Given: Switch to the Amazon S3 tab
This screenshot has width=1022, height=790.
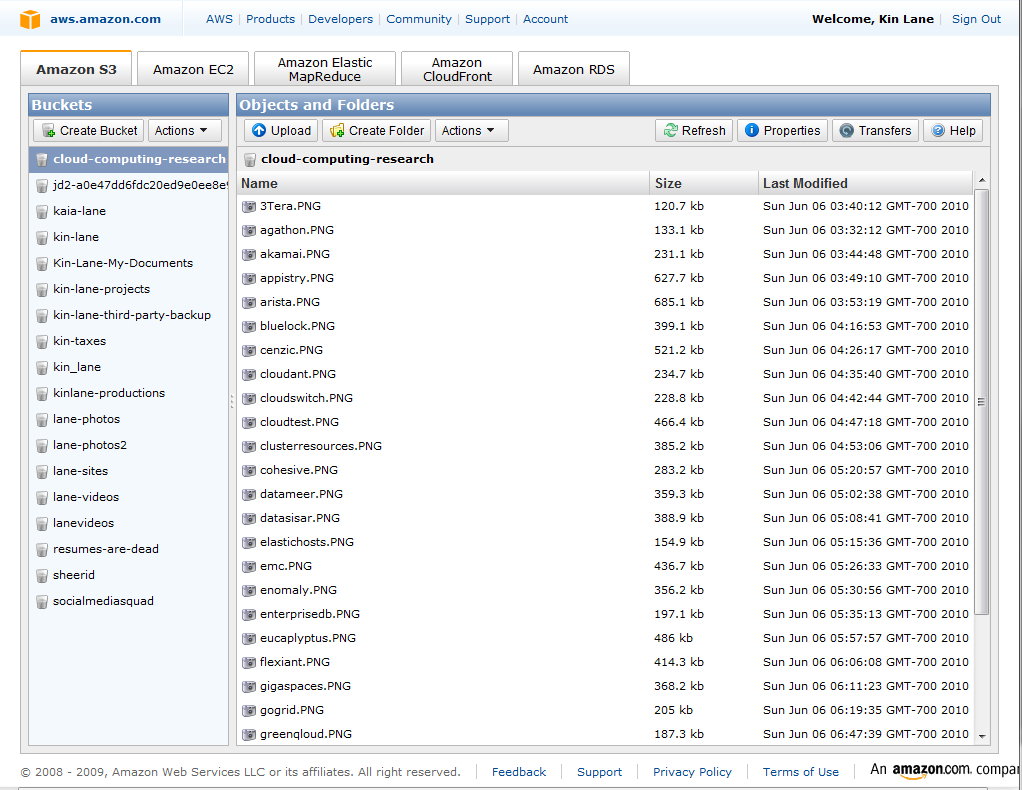Looking at the screenshot, I should [76, 69].
